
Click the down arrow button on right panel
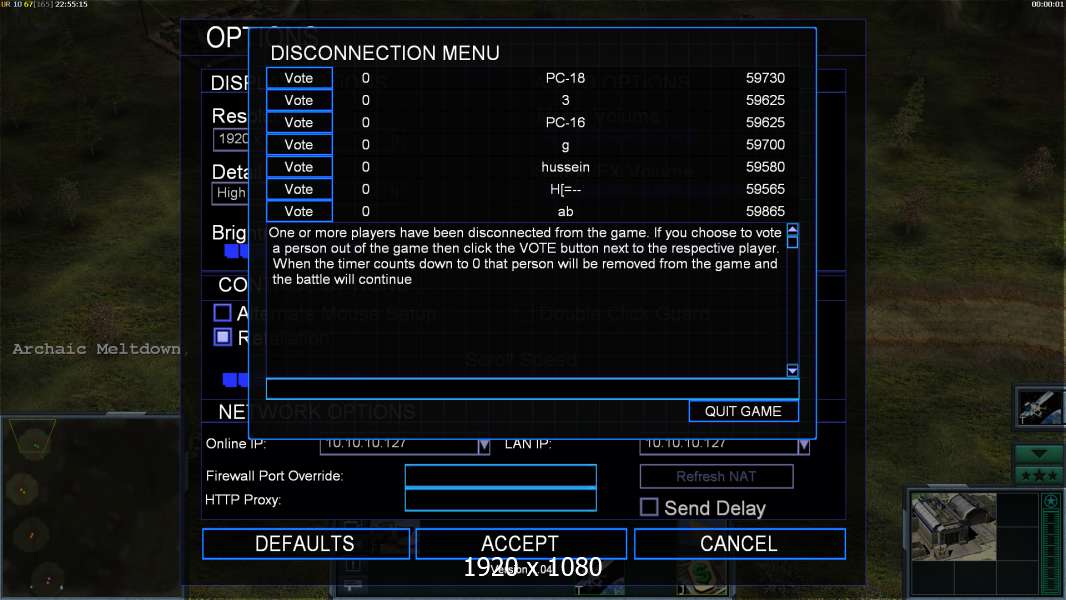tap(1039, 454)
